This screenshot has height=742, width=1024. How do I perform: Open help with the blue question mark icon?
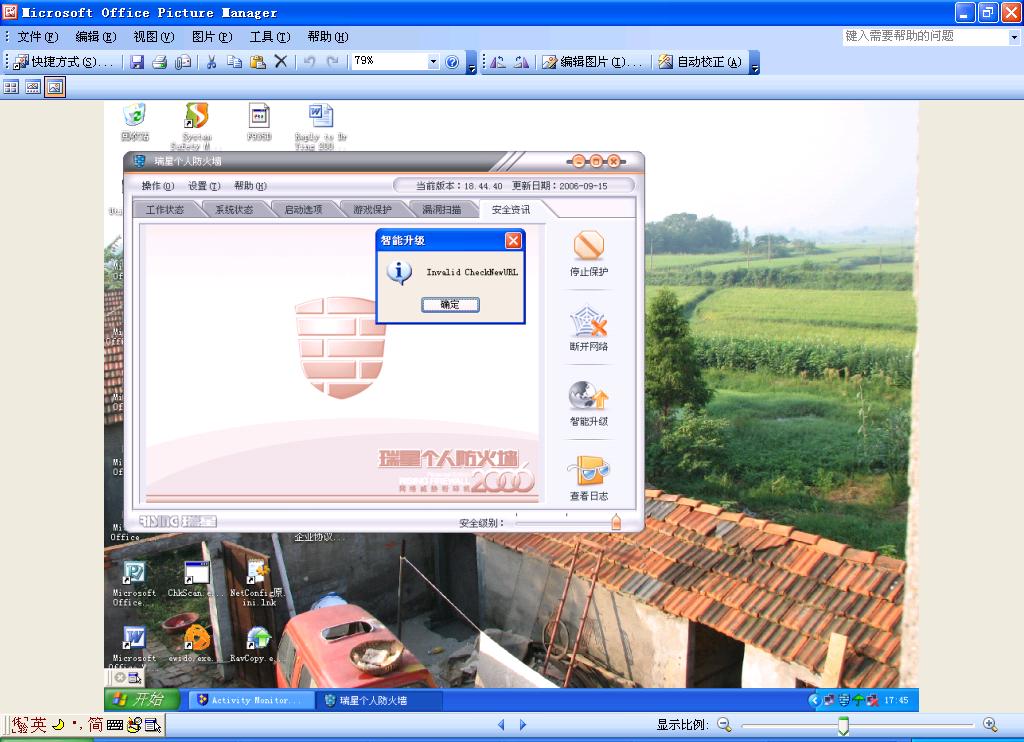[452, 62]
